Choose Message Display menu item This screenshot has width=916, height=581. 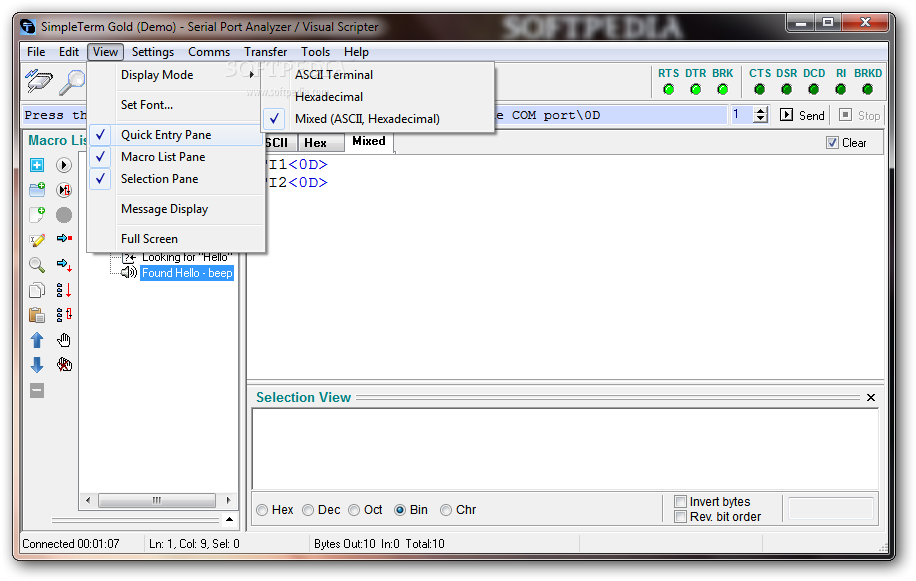click(x=175, y=209)
